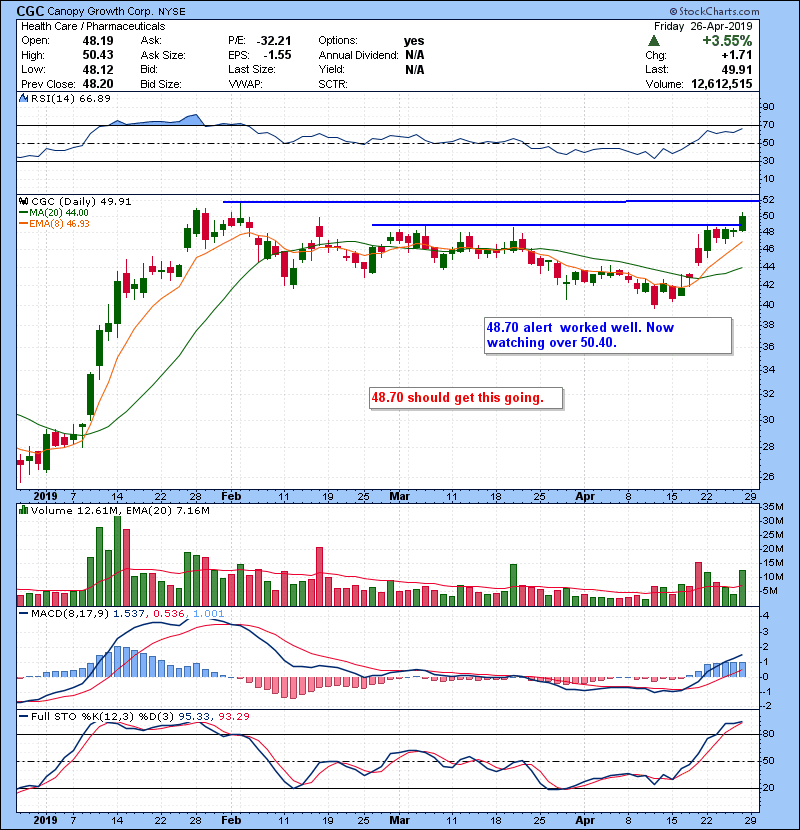The image size is (800, 830).
Task: Open the StockCharts.com credit link
Action: click(x=714, y=11)
